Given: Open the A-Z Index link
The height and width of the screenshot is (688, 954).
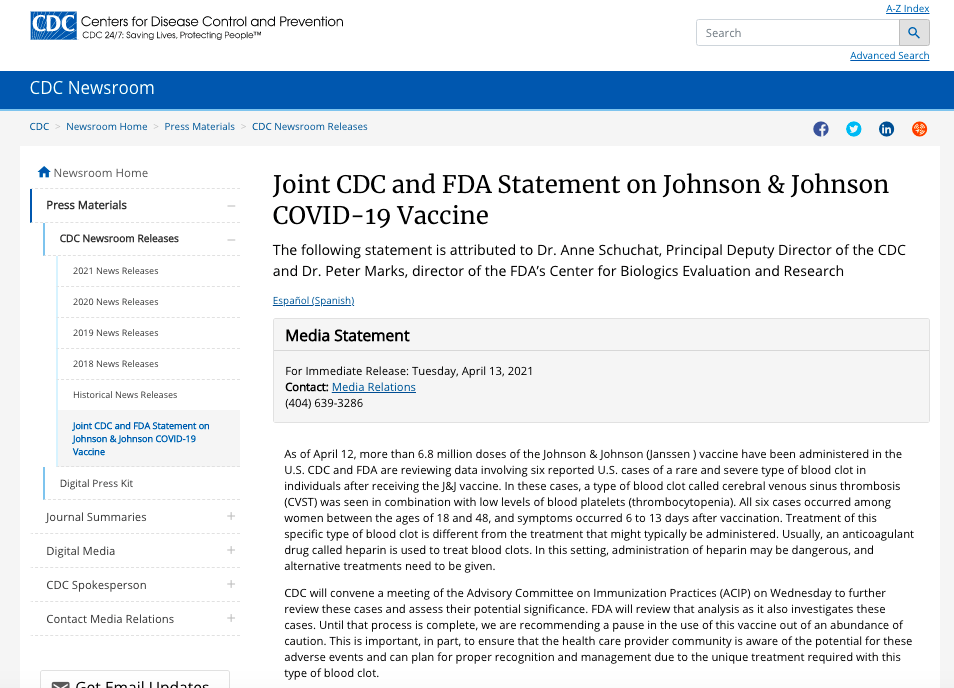Looking at the screenshot, I should [x=907, y=9].
